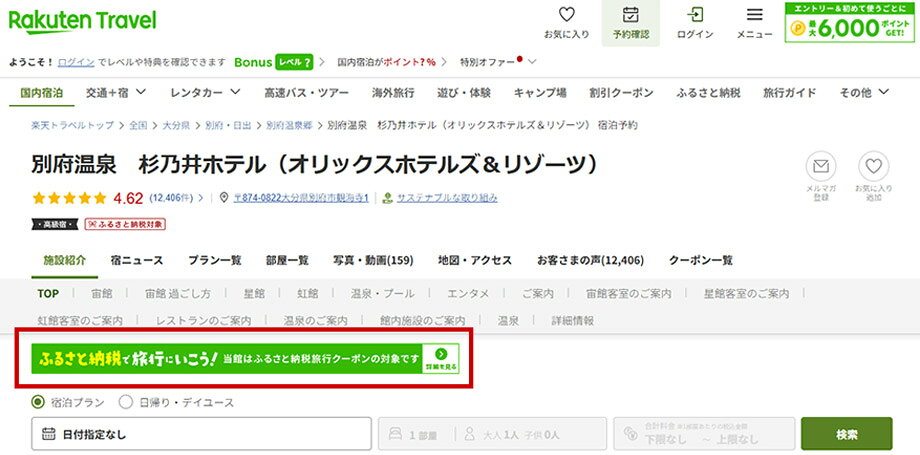Open 割引クーポン menu item
This screenshot has height=455, width=920.
pos(621,93)
